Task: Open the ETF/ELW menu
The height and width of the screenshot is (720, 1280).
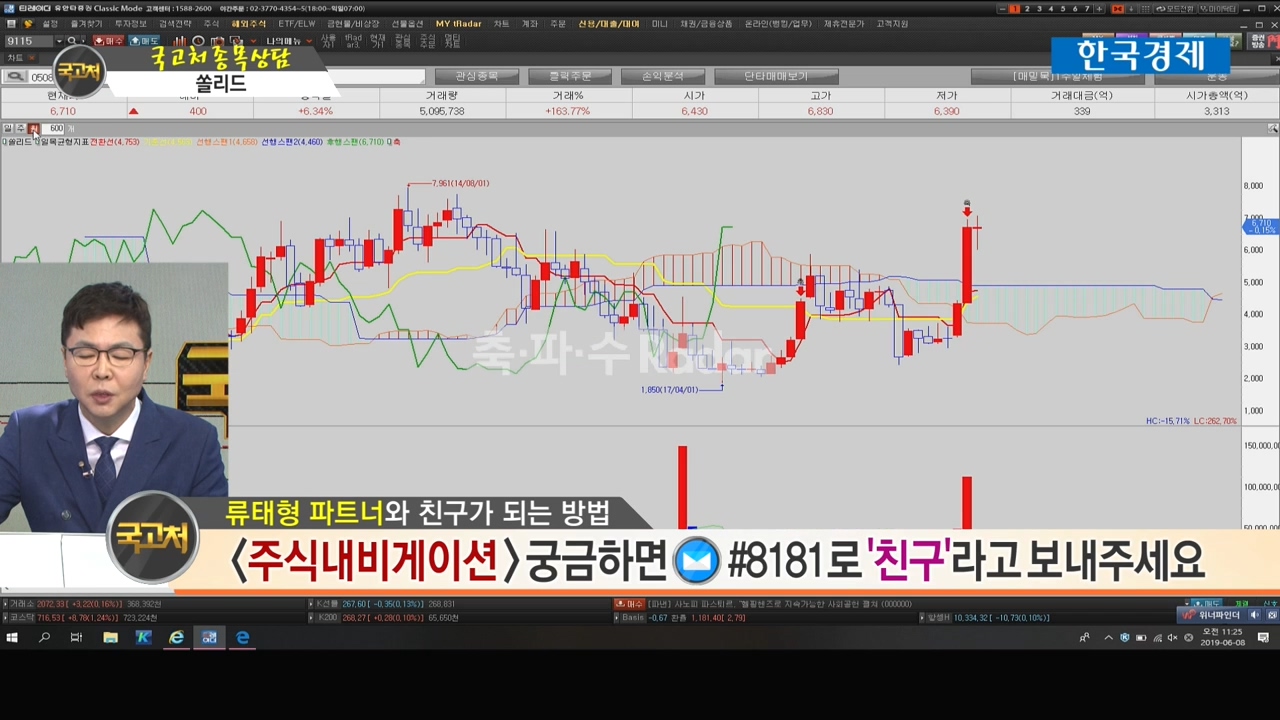Action: tap(297, 23)
